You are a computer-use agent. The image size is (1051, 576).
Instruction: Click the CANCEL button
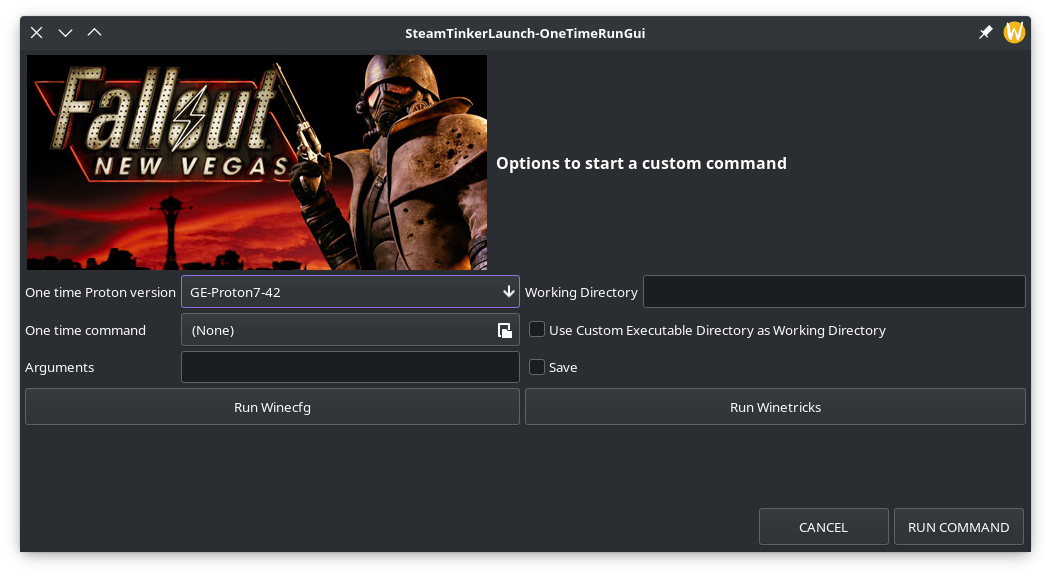tap(823, 527)
